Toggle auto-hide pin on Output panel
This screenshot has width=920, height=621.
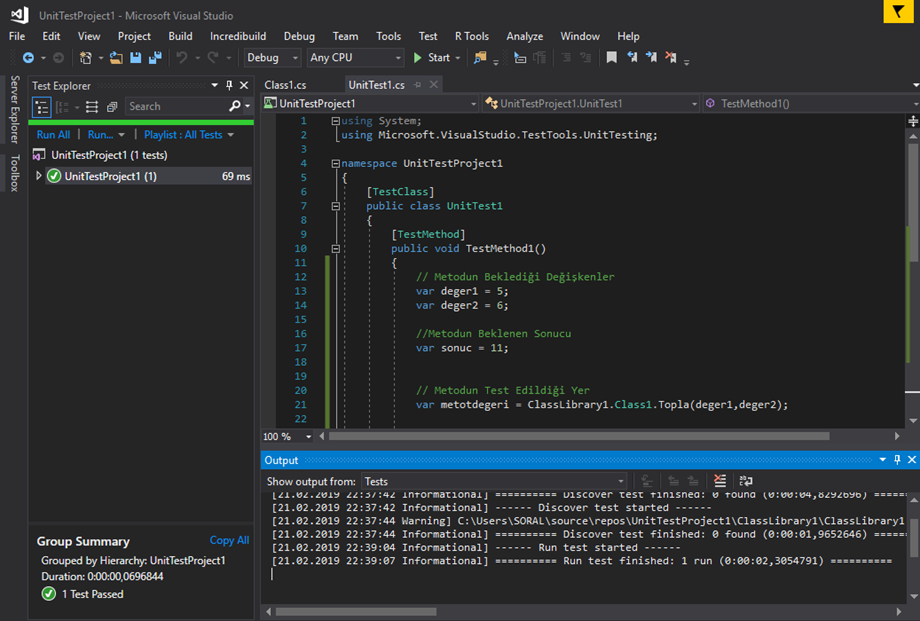click(x=897, y=460)
